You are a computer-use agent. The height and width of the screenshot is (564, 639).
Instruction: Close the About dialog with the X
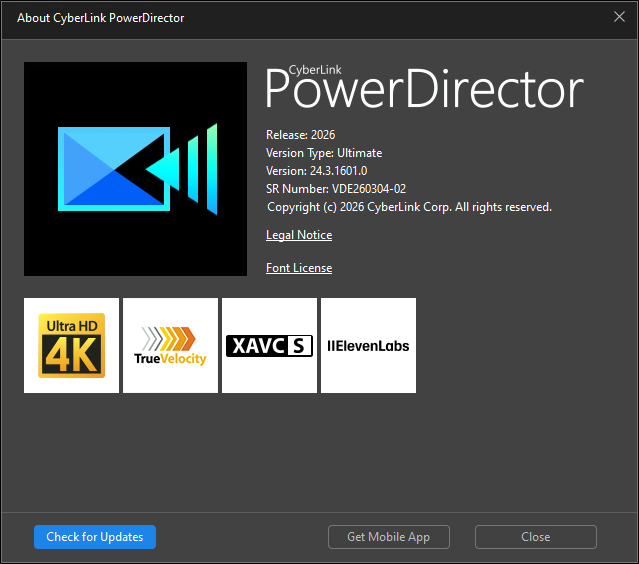click(619, 17)
